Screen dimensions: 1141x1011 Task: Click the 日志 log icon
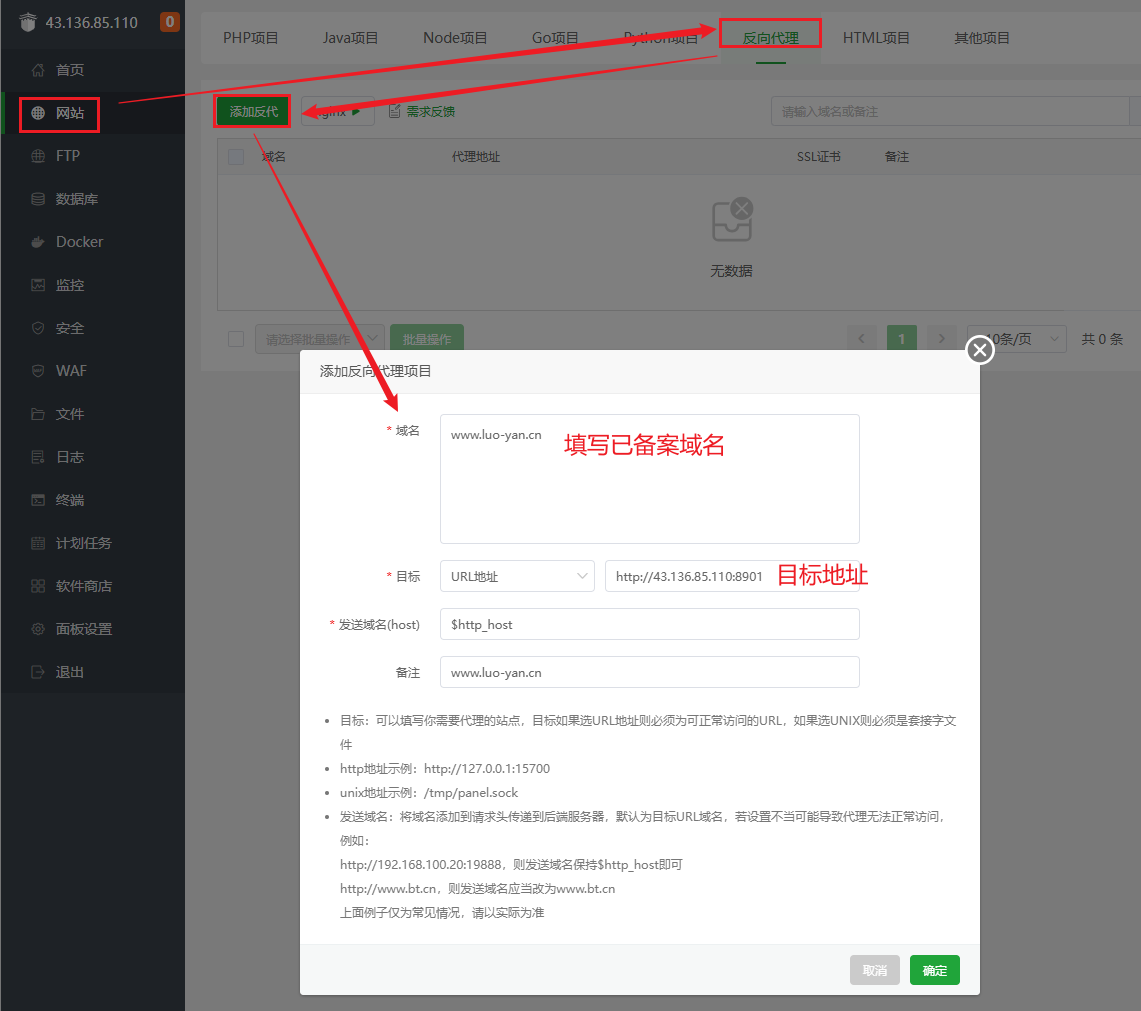point(38,457)
